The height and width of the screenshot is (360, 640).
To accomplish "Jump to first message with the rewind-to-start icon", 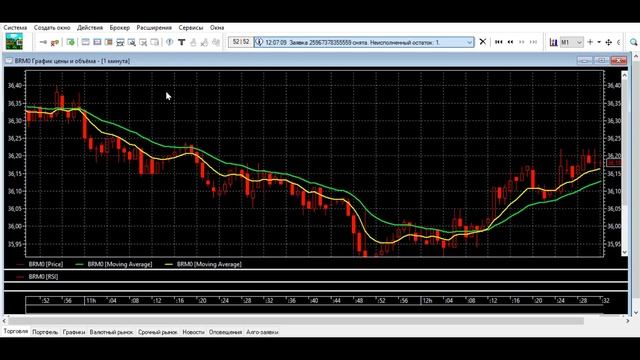I will pyautogui.click(x=498, y=42).
